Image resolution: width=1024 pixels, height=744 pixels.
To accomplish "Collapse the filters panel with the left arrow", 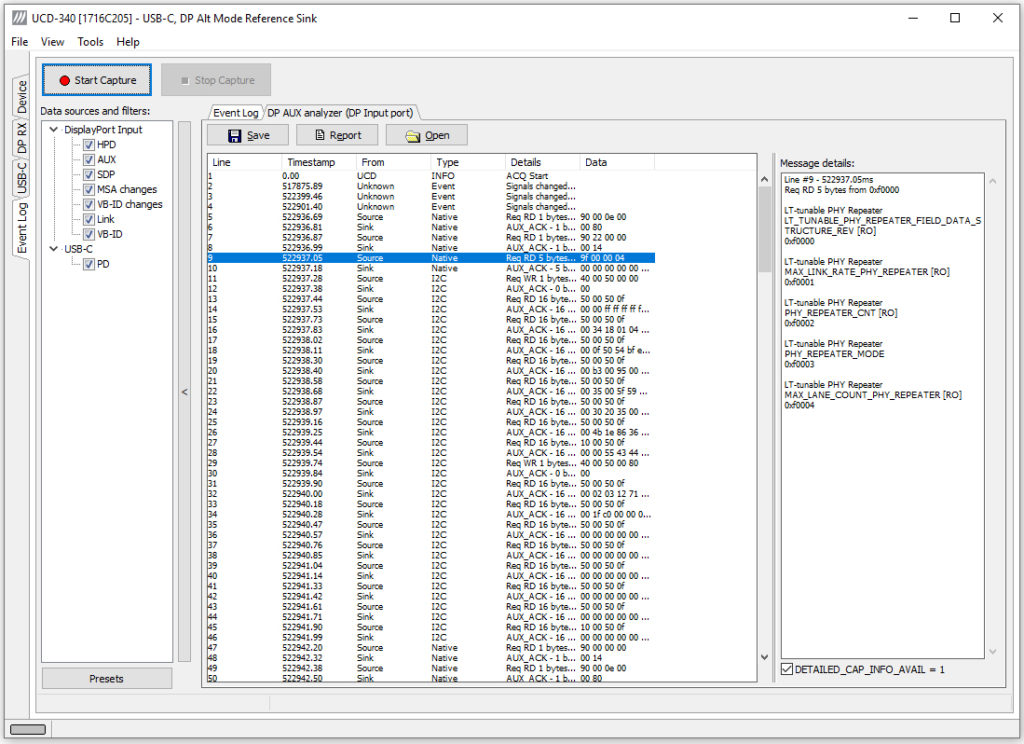I will tap(184, 392).
